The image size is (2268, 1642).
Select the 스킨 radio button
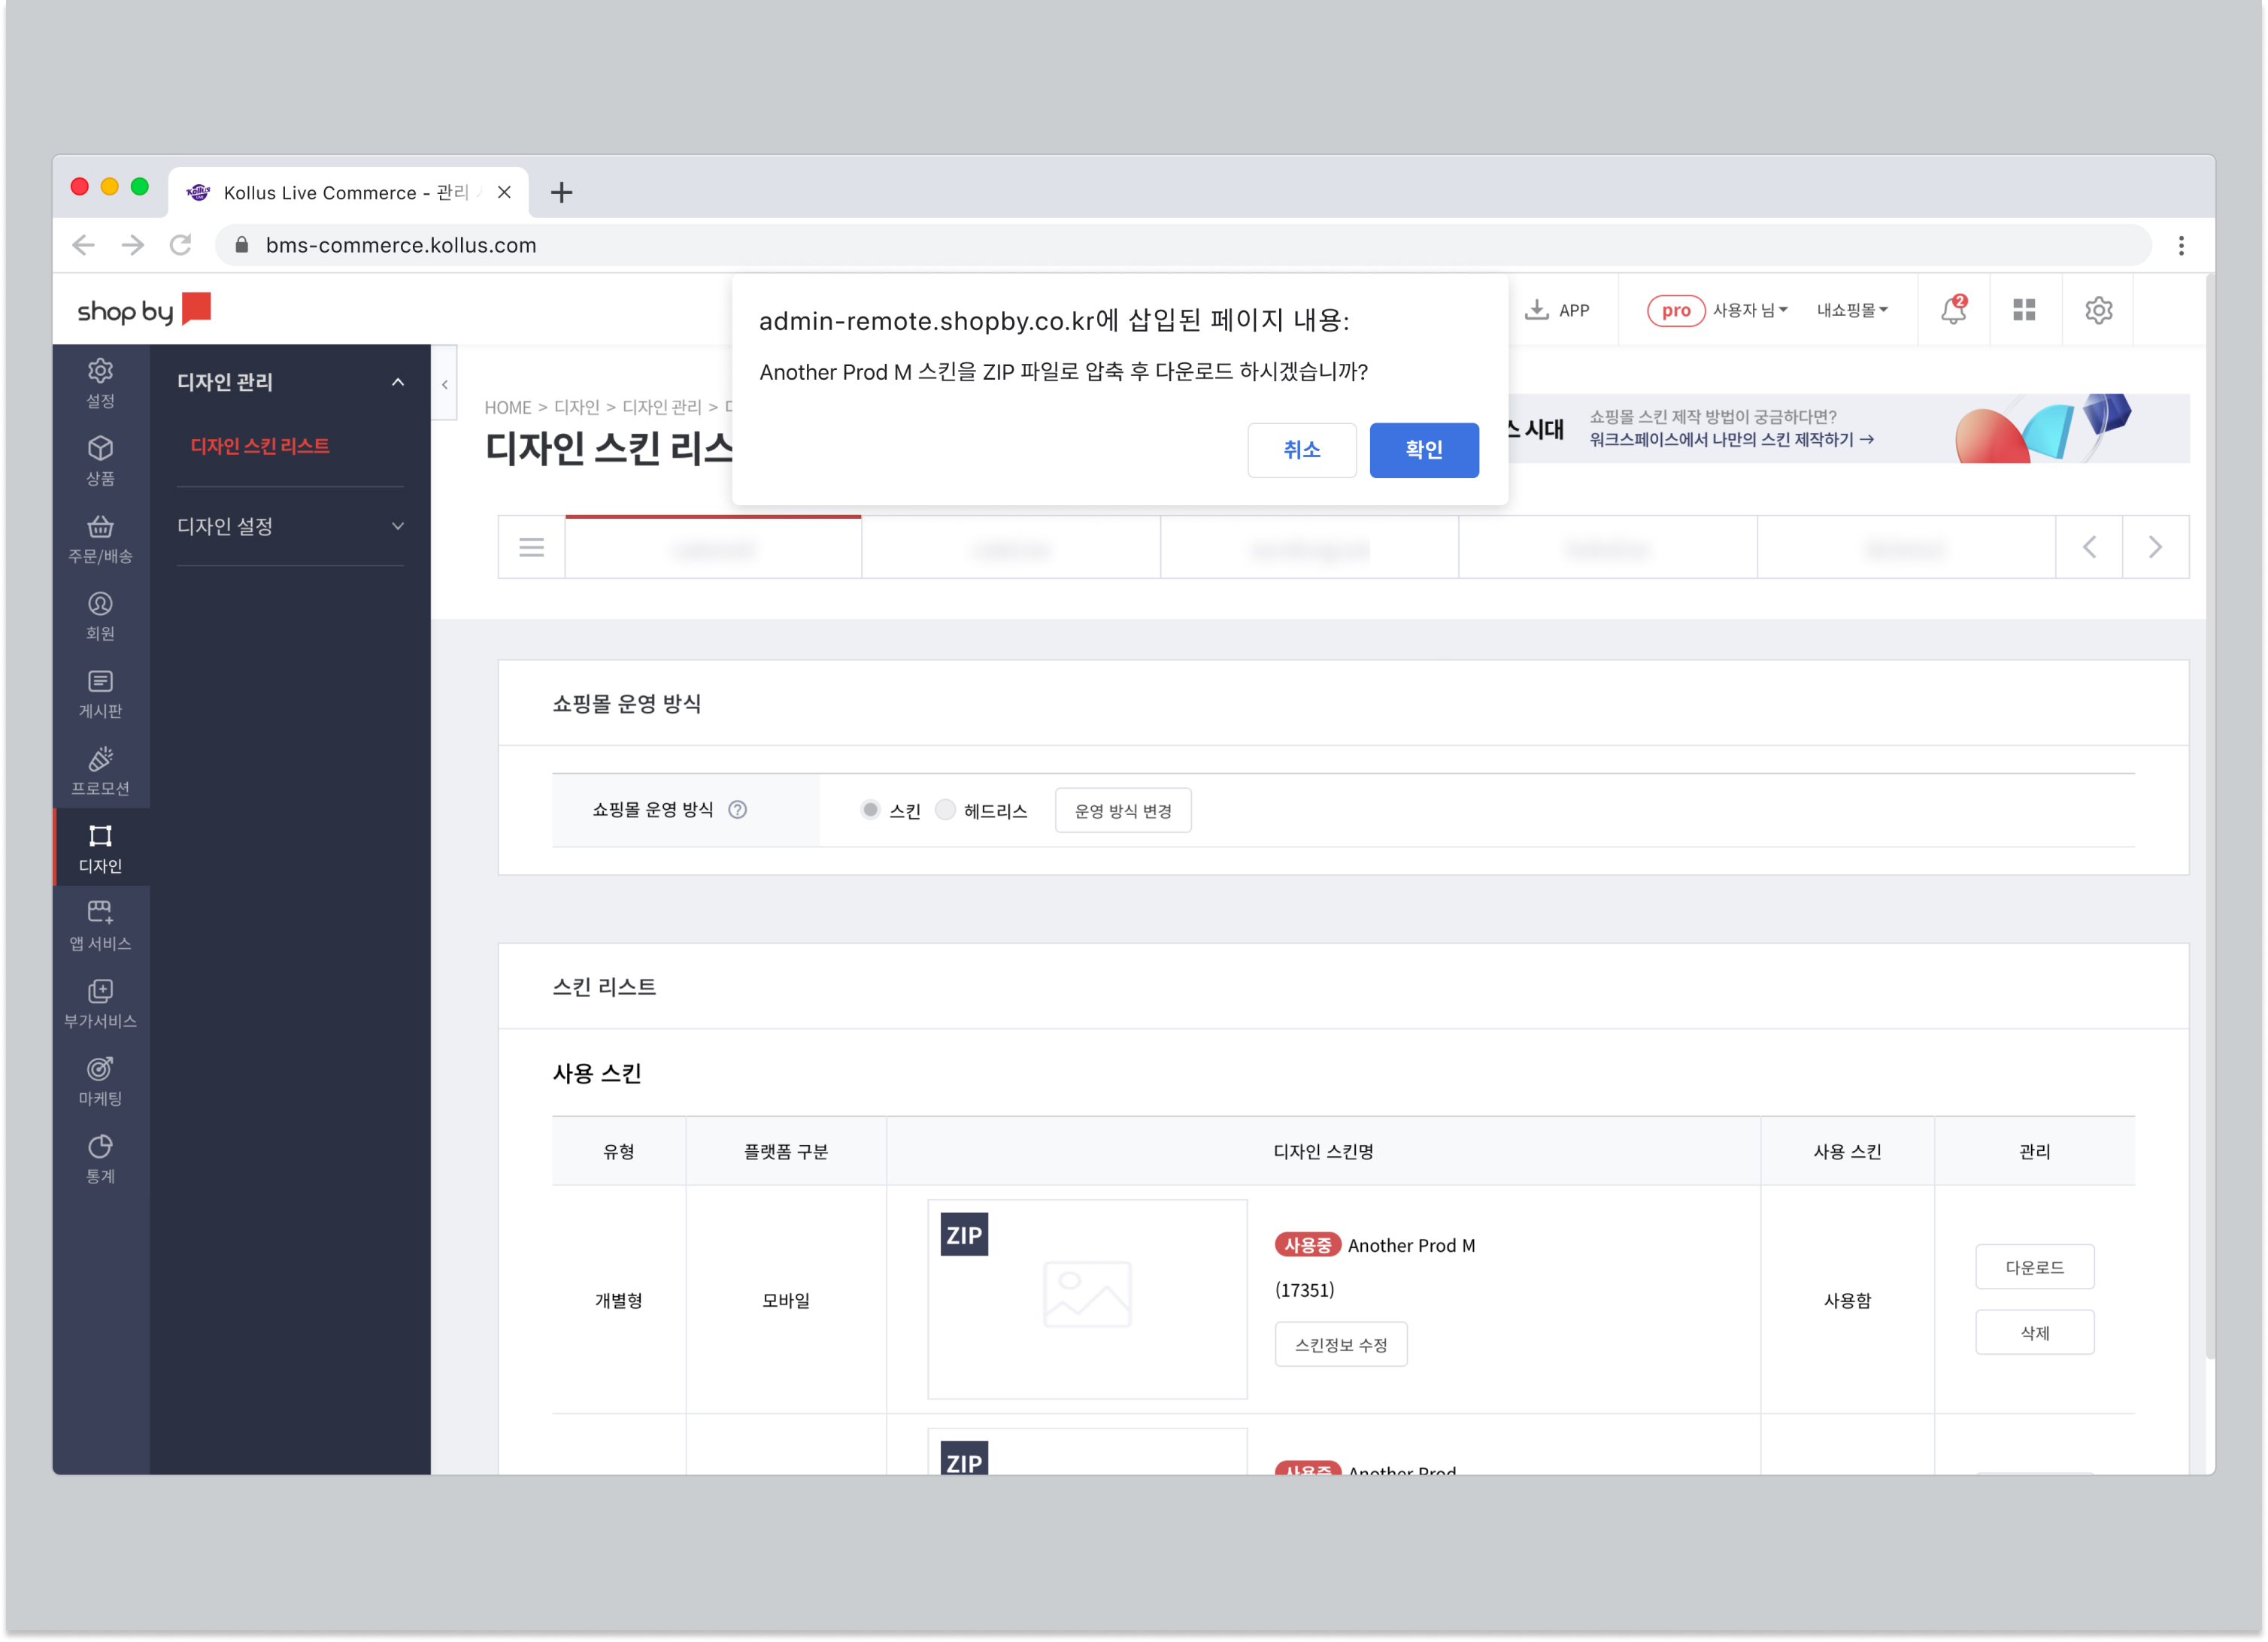click(x=870, y=809)
